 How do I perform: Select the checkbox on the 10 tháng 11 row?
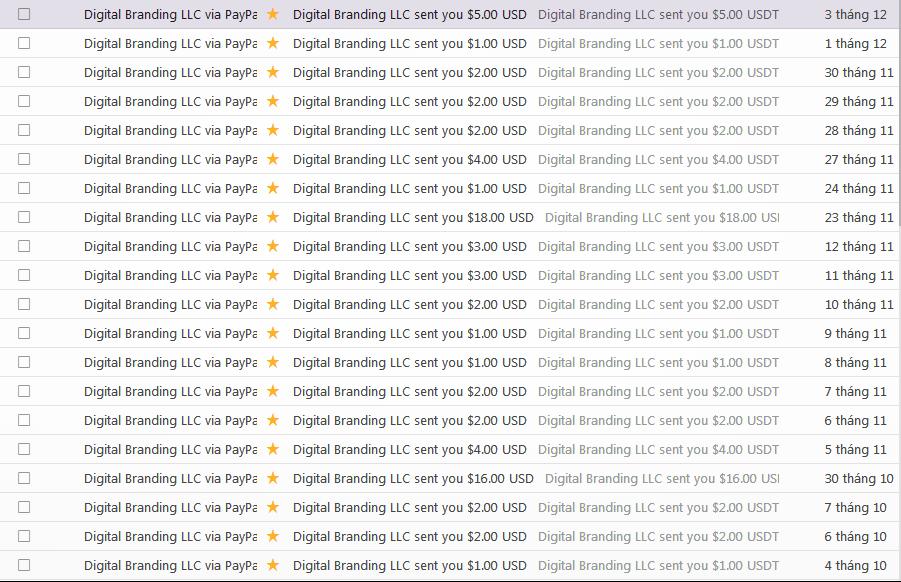tap(24, 304)
